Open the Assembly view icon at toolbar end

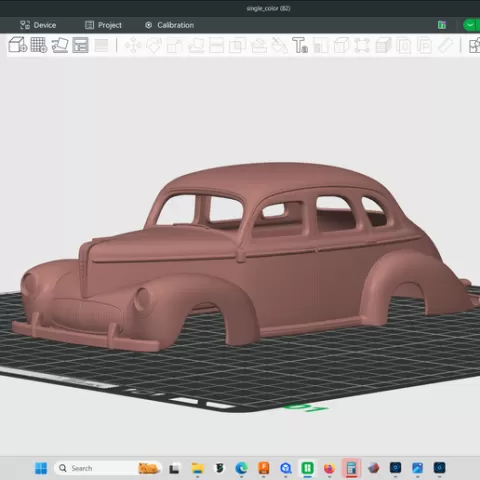[x=474, y=46]
